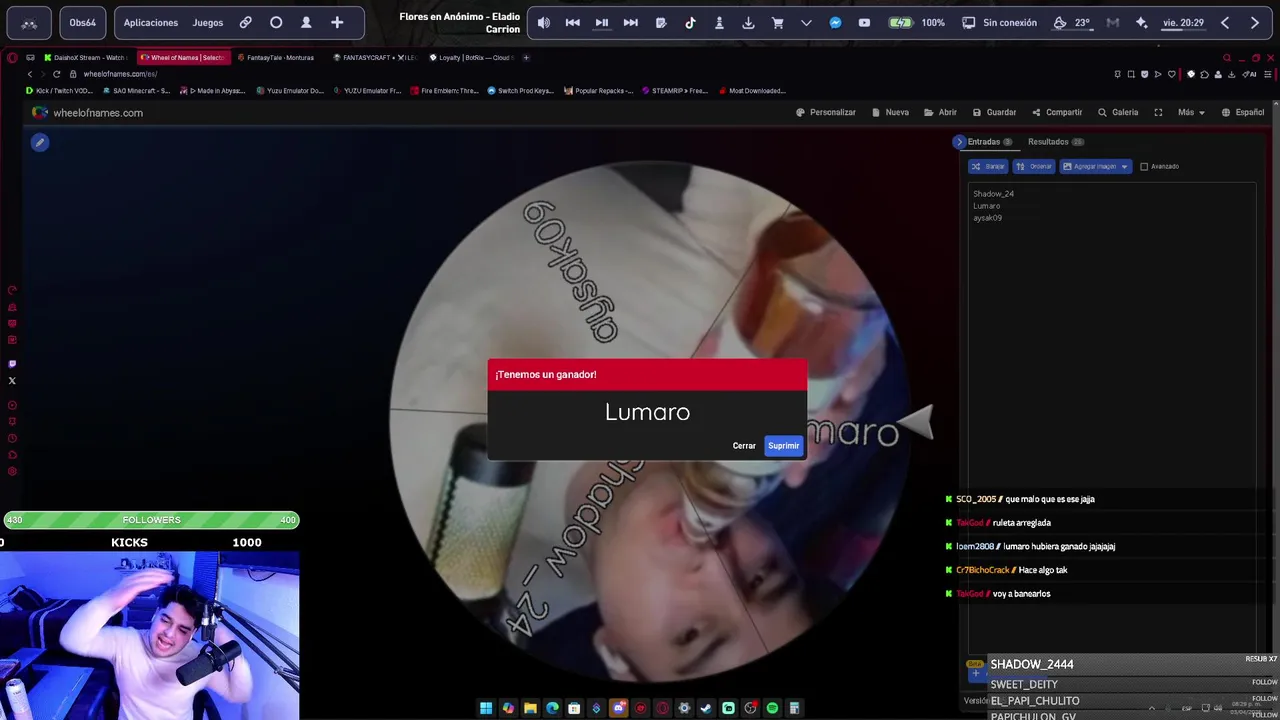Skip to next track
1280x720 pixels.
631,23
